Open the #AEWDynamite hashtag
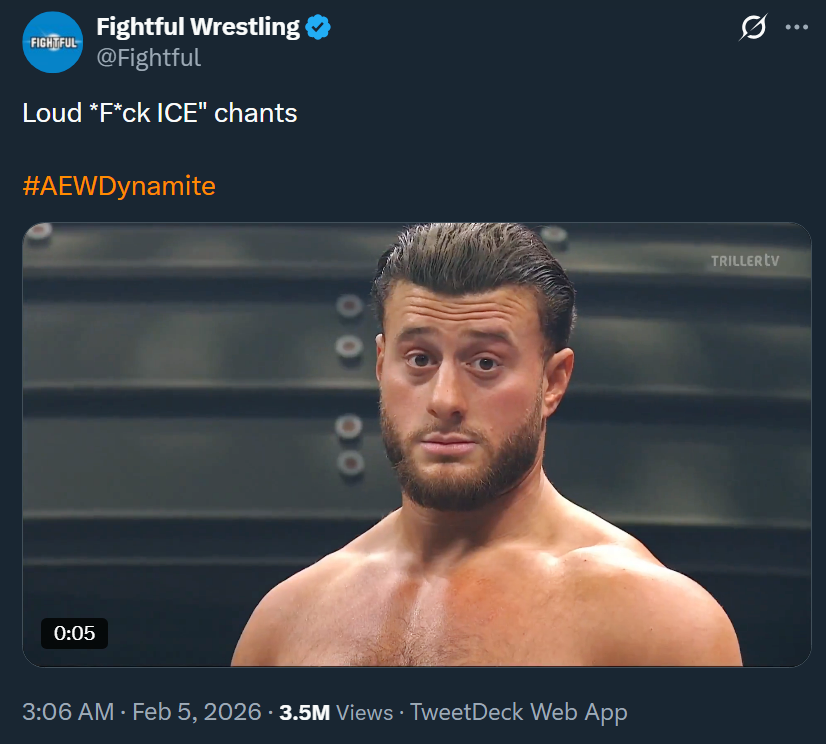This screenshot has height=744, width=826. (x=119, y=186)
